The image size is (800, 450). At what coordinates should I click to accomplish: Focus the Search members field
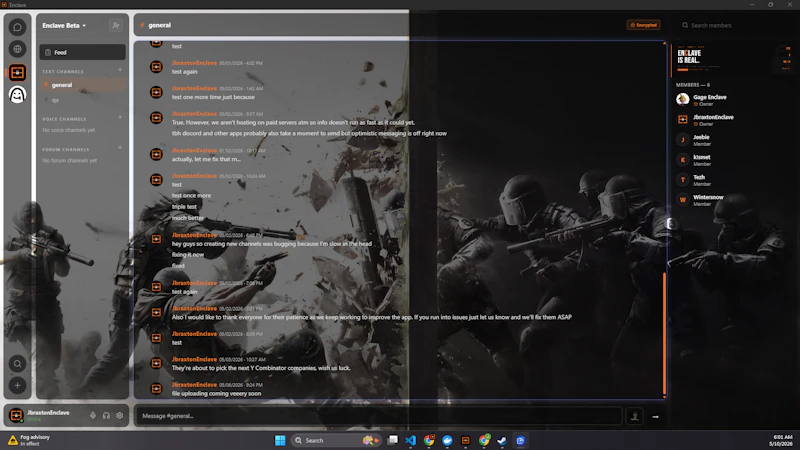pos(734,26)
